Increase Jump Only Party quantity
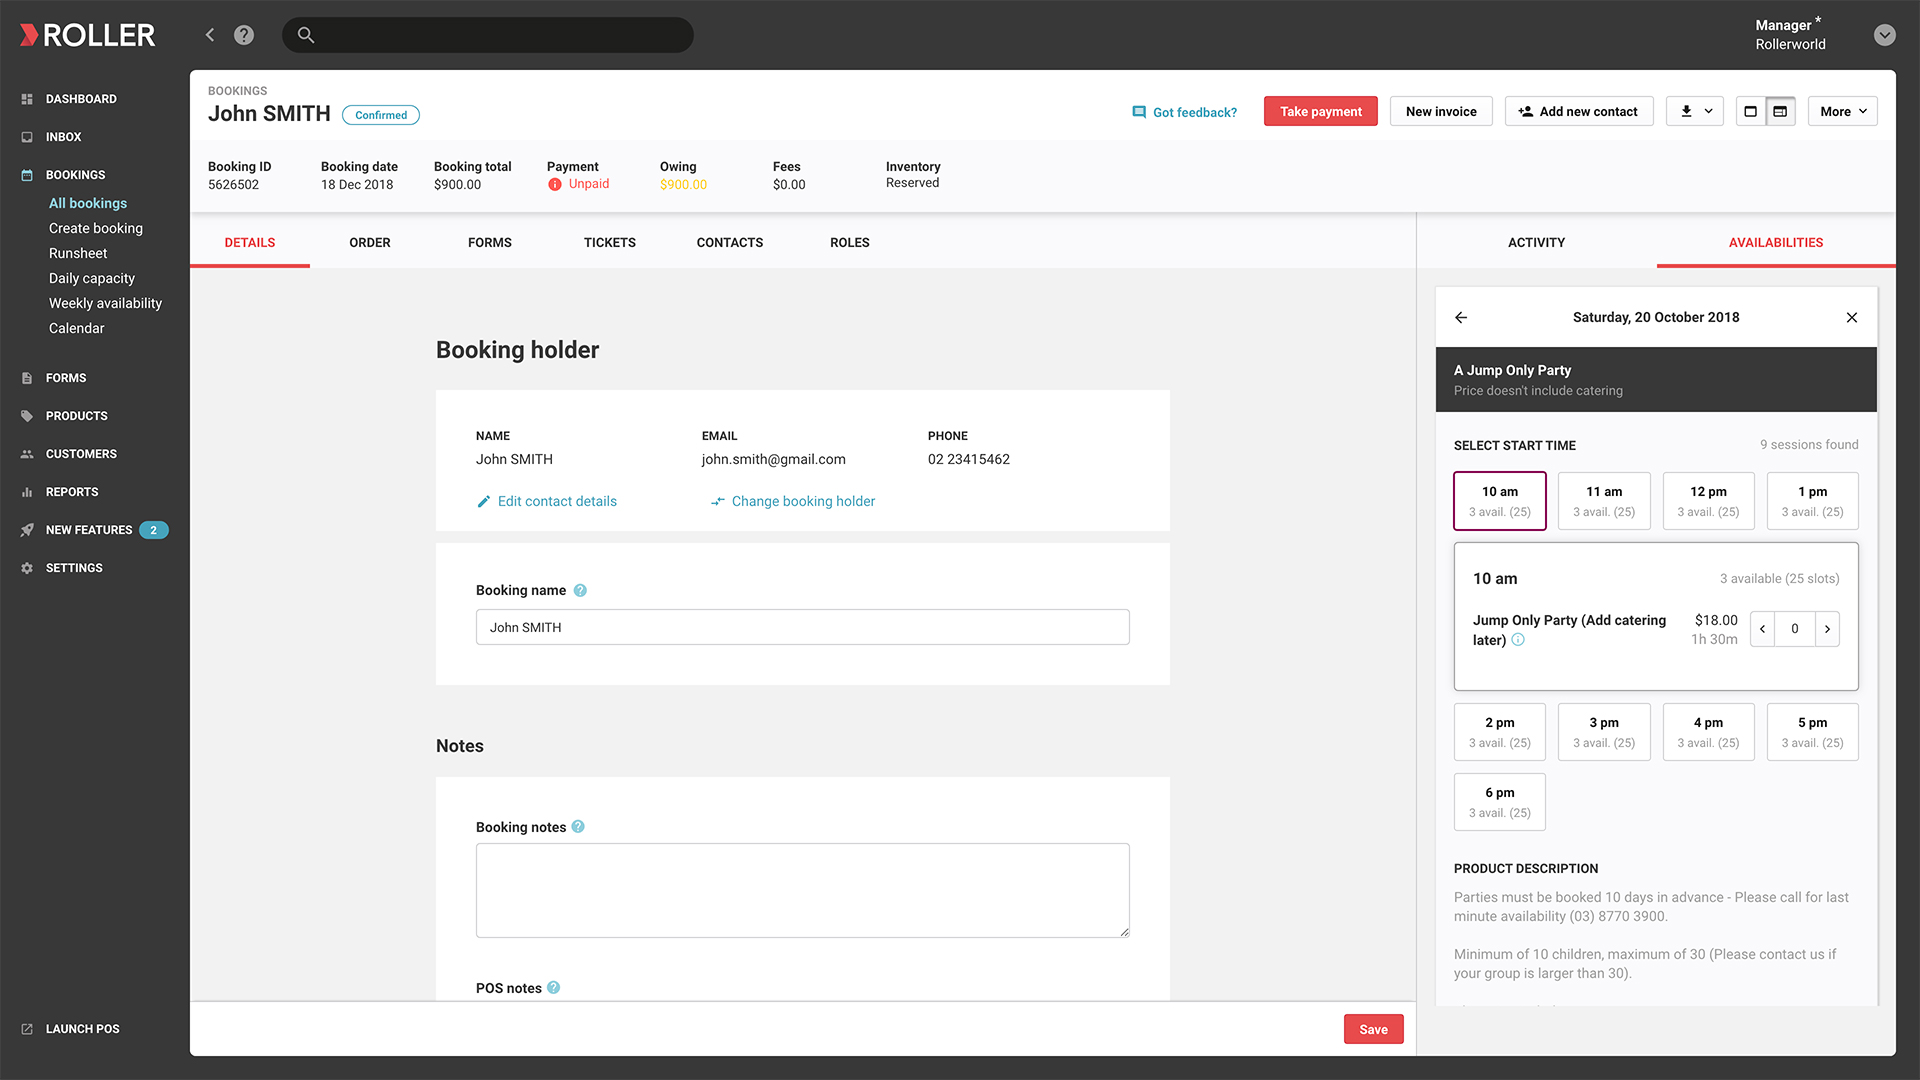Image resolution: width=1920 pixels, height=1080 pixels. (1827, 629)
